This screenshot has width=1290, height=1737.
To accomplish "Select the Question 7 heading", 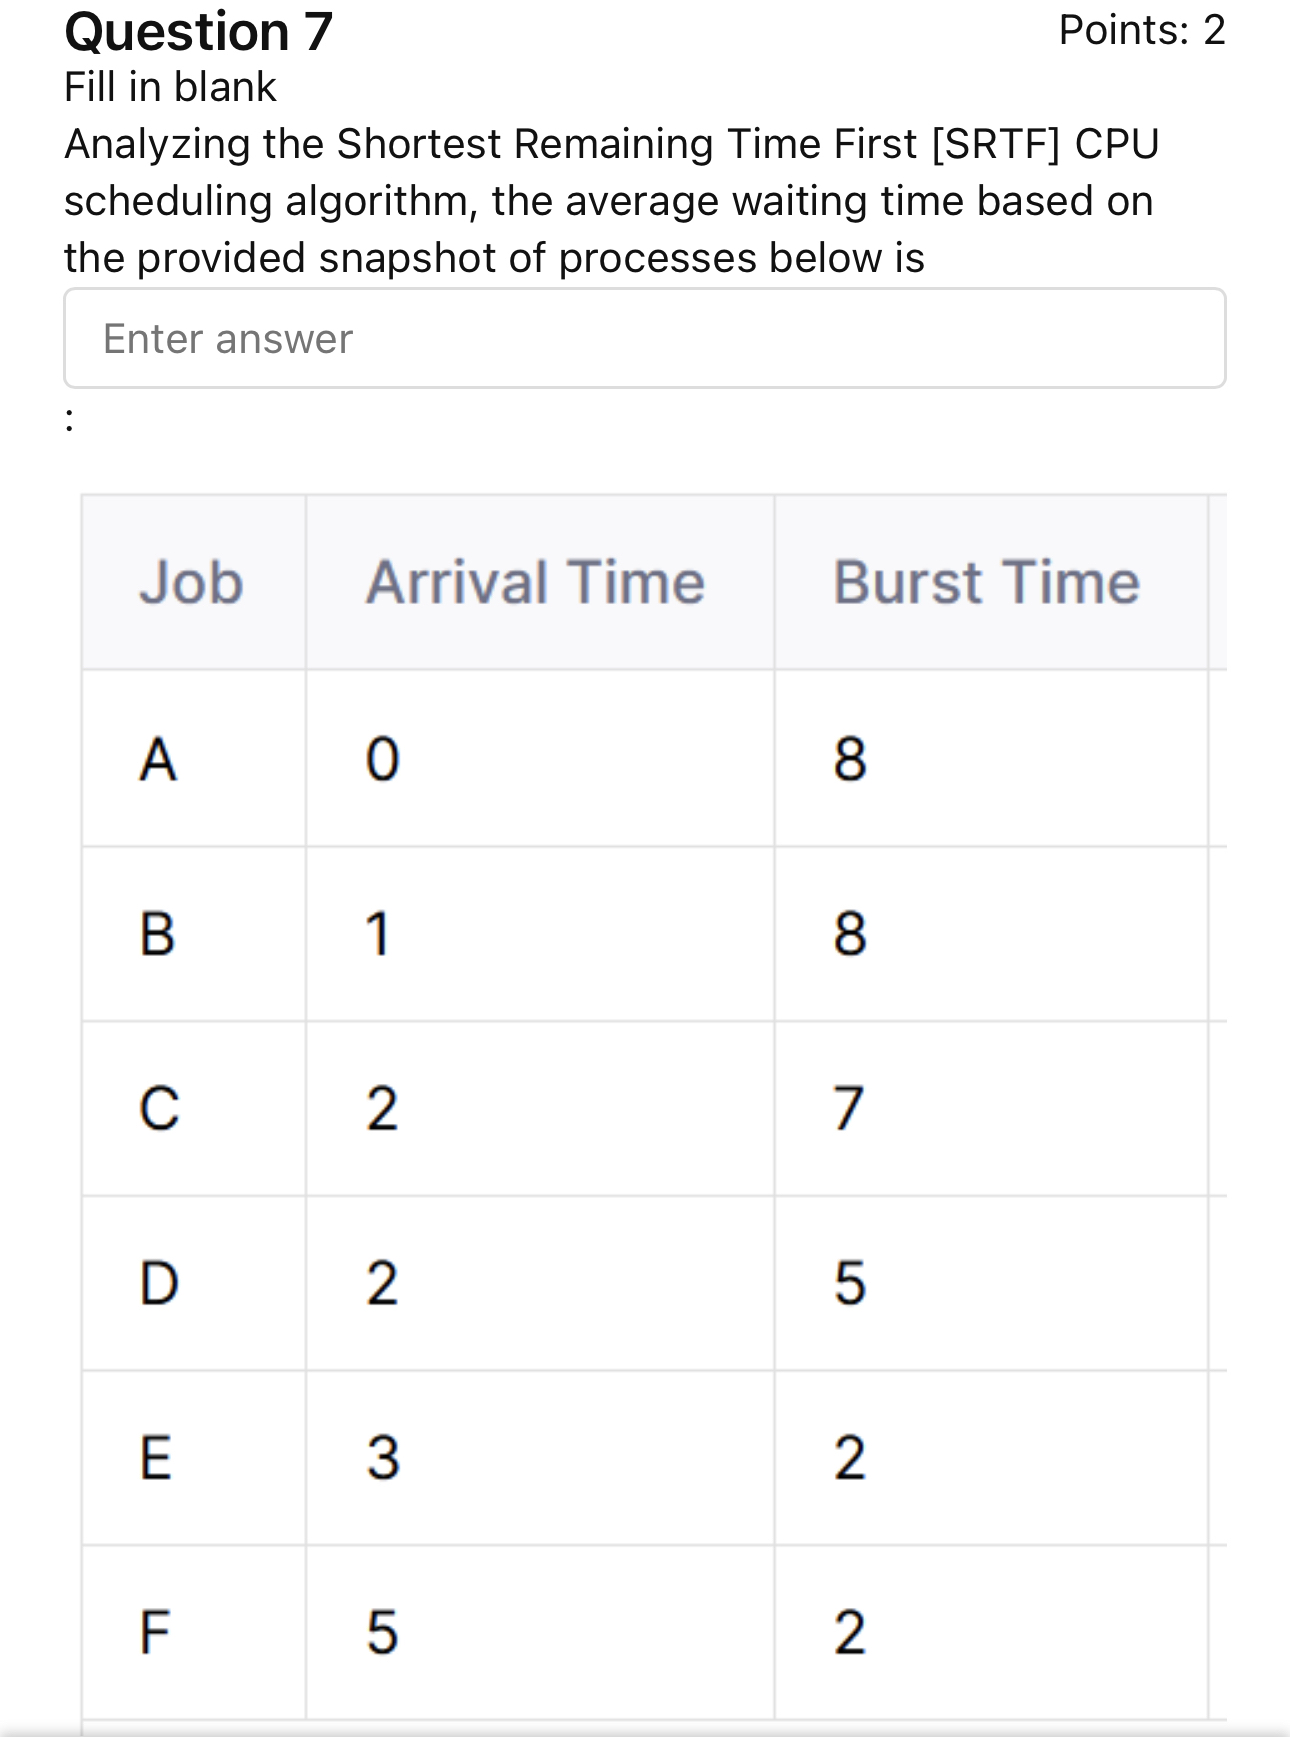I will point(196,33).
